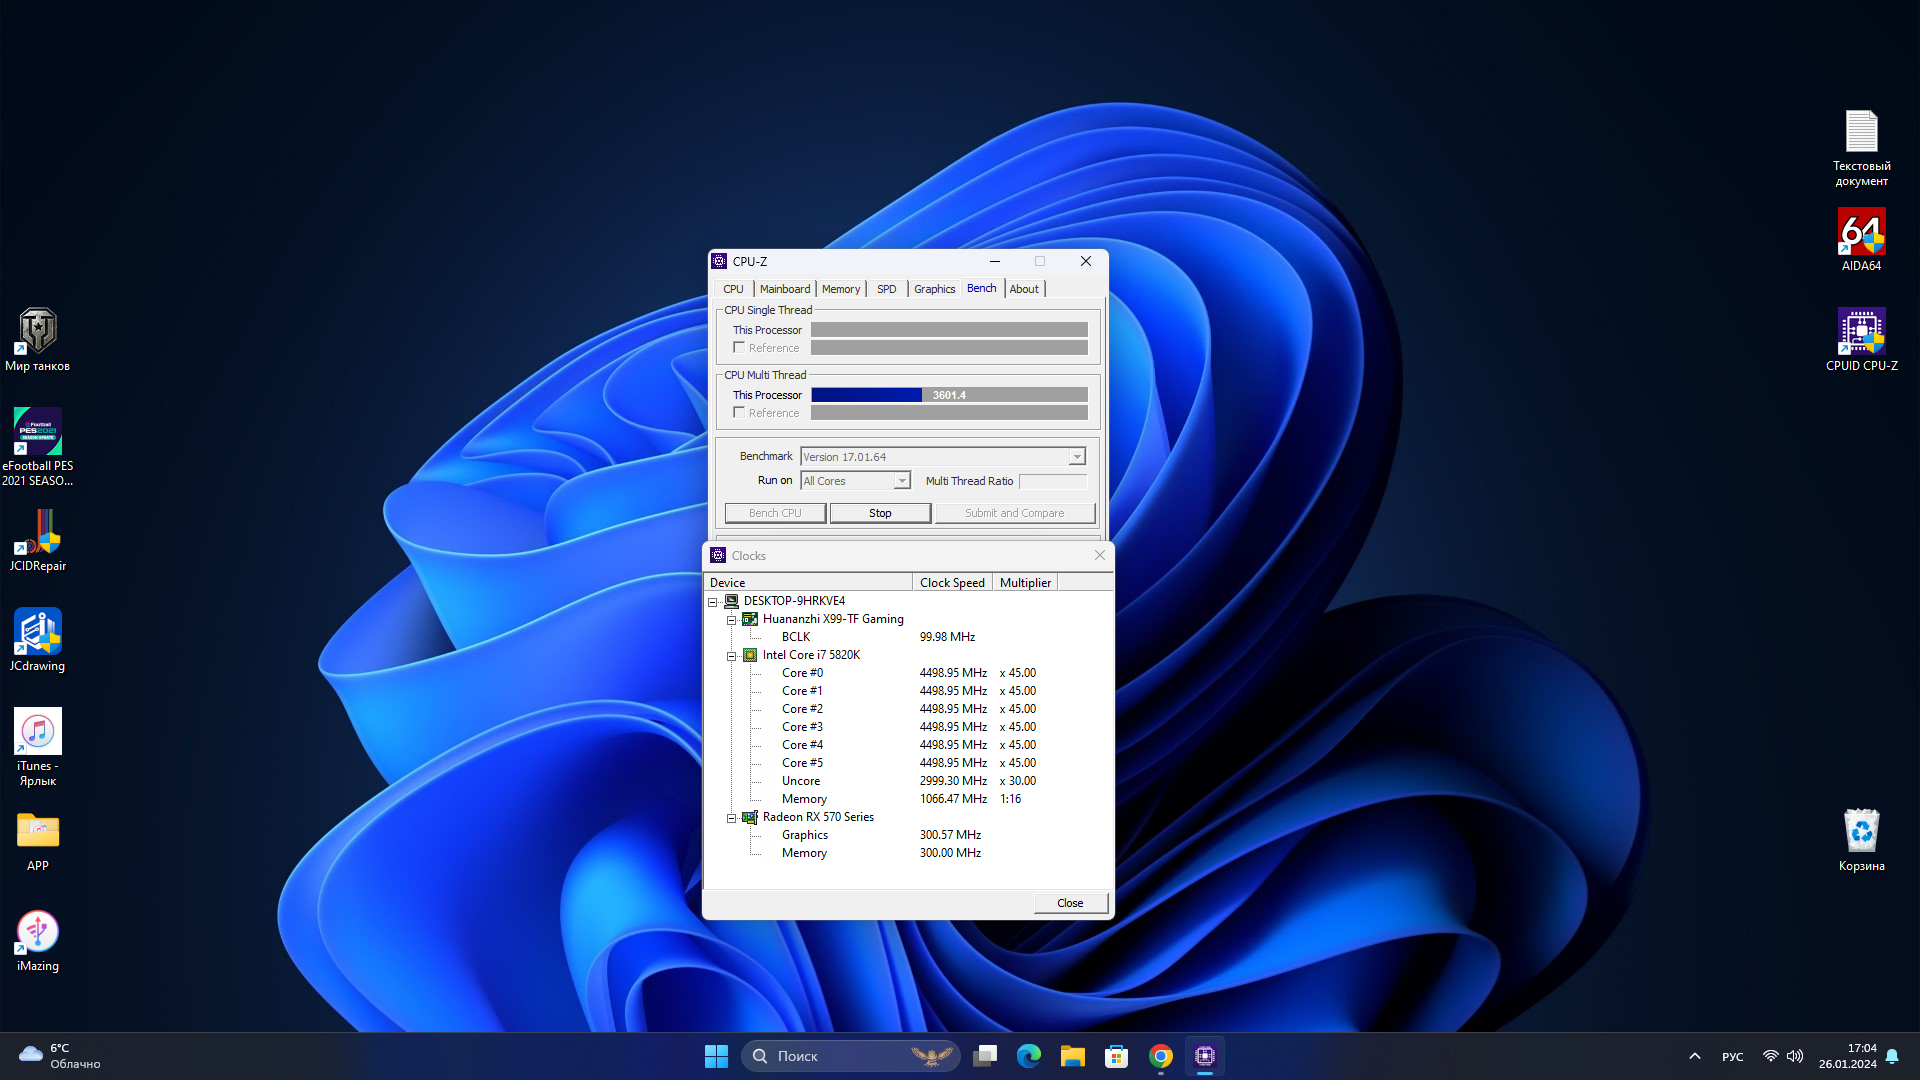Collapse the Intel Core i7 5820K node
Screen dimensions: 1920x1080
click(731, 656)
